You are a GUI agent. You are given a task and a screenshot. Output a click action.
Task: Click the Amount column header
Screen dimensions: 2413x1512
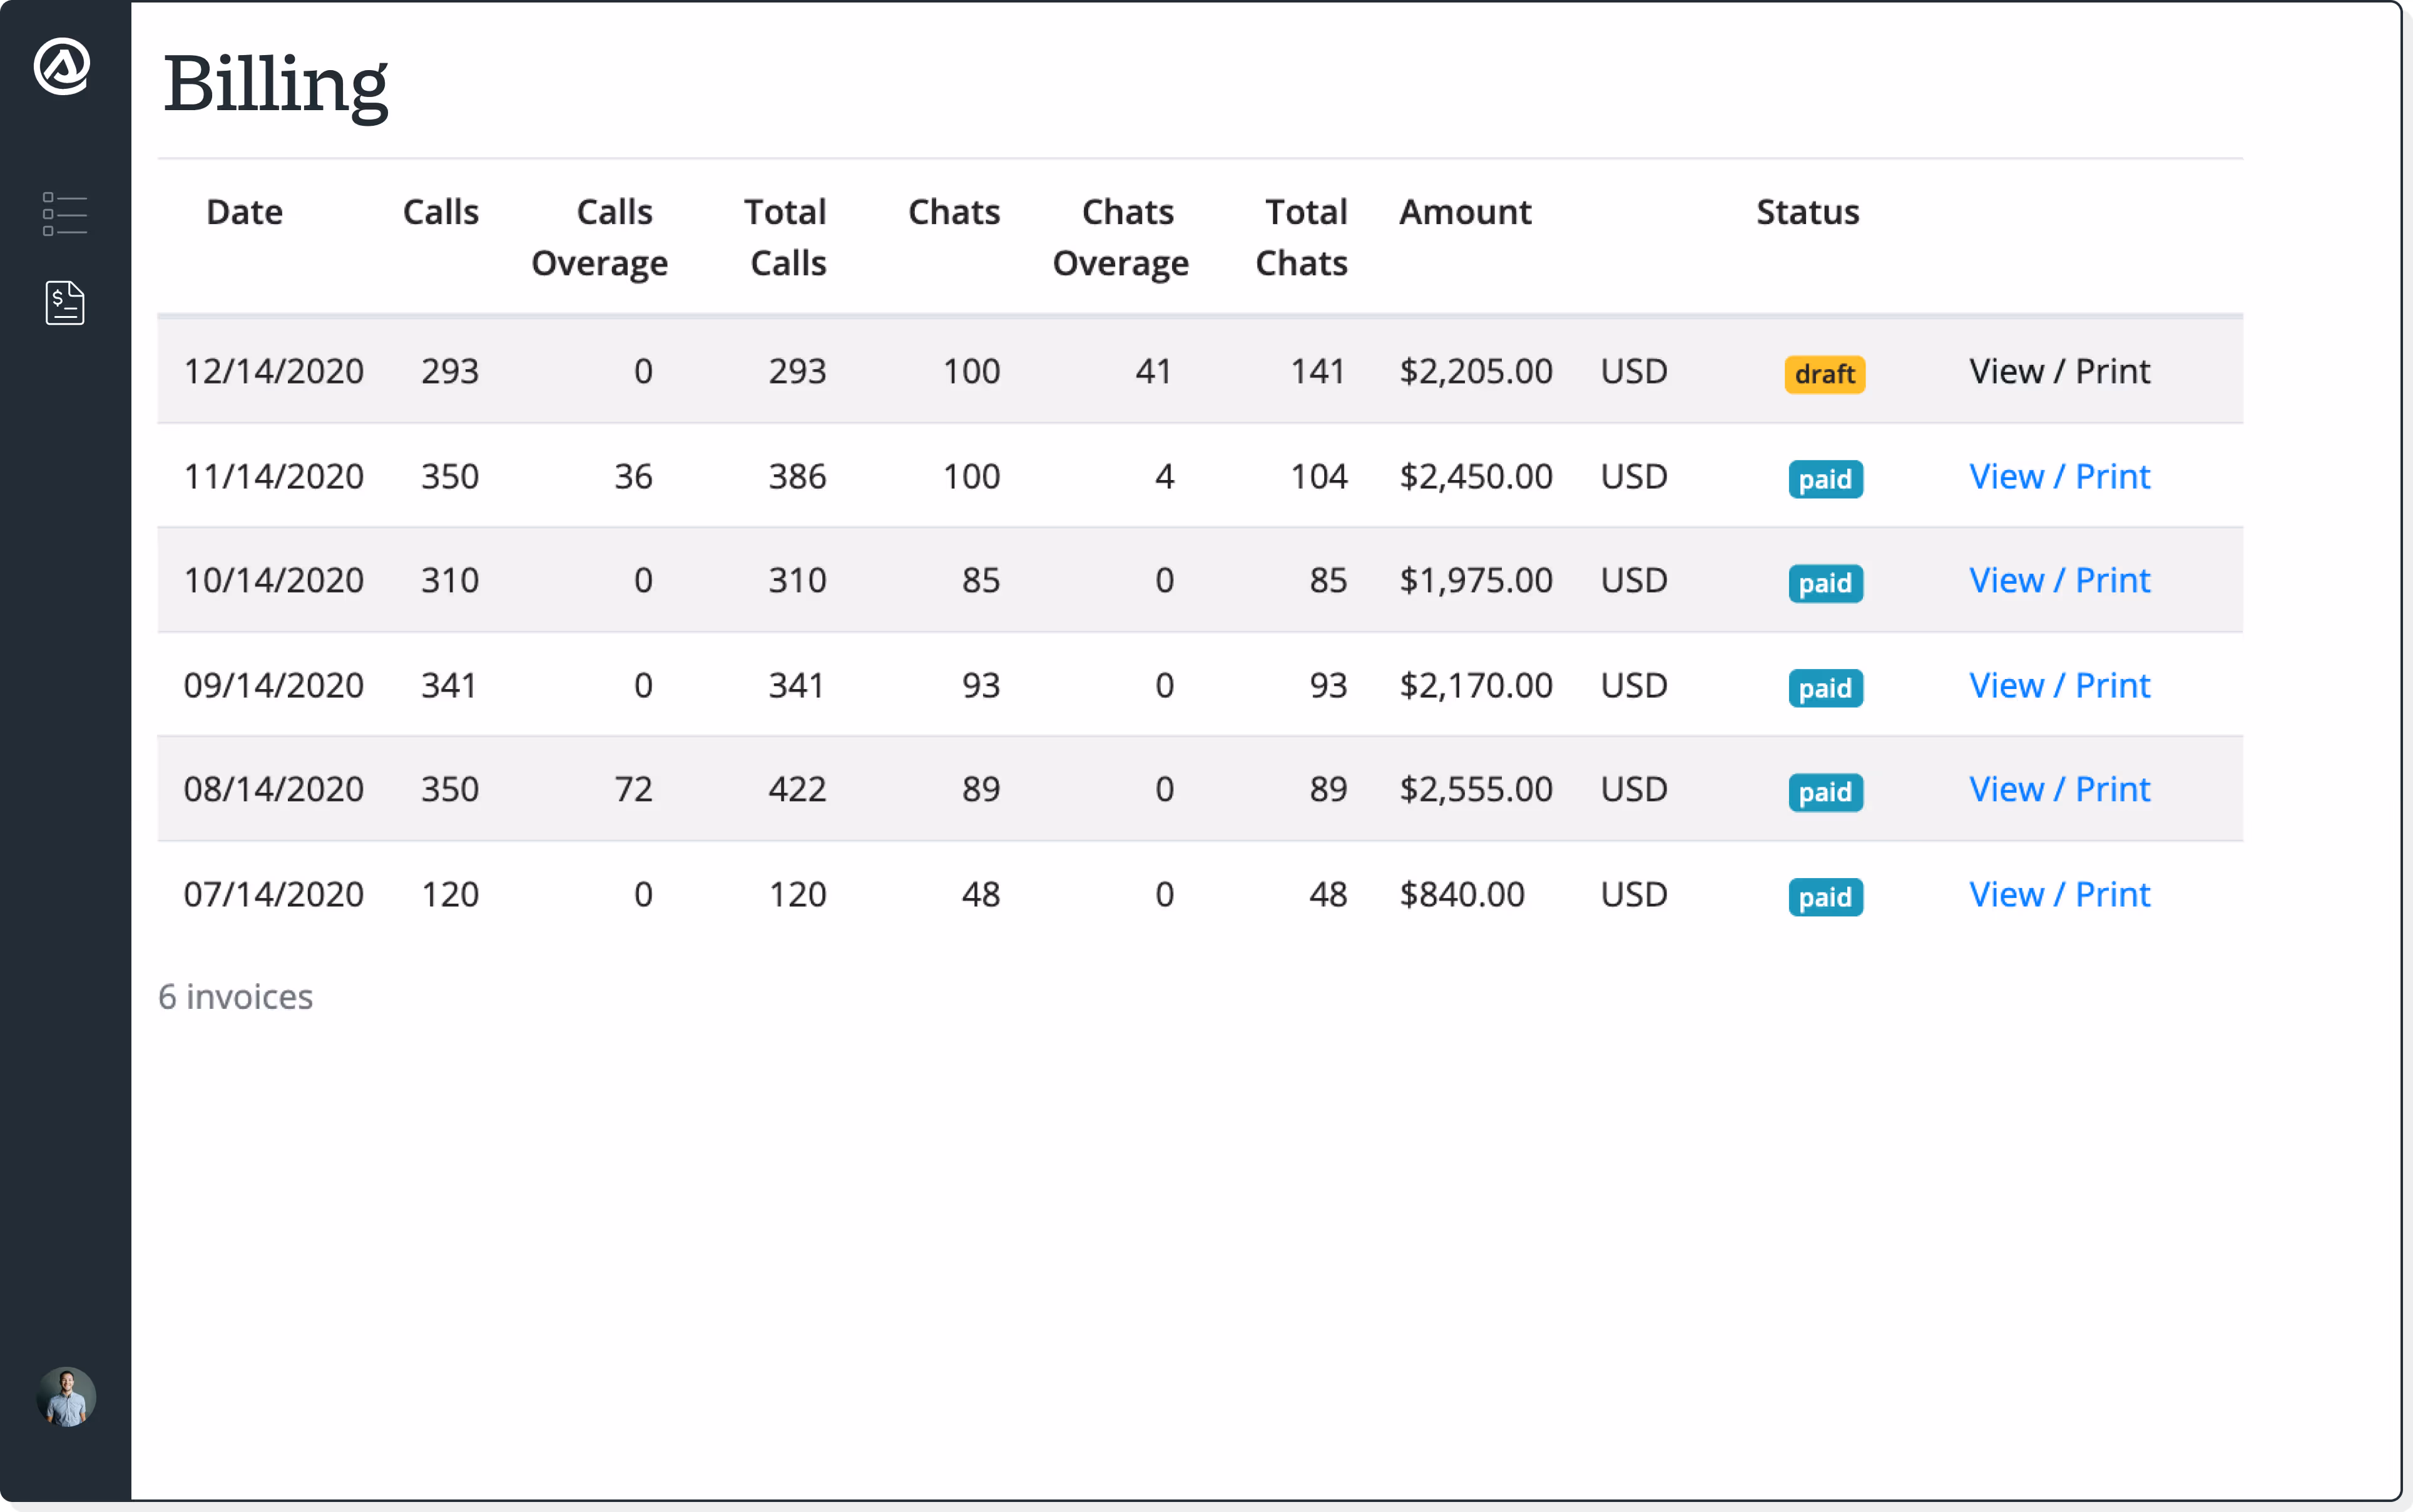(1464, 212)
